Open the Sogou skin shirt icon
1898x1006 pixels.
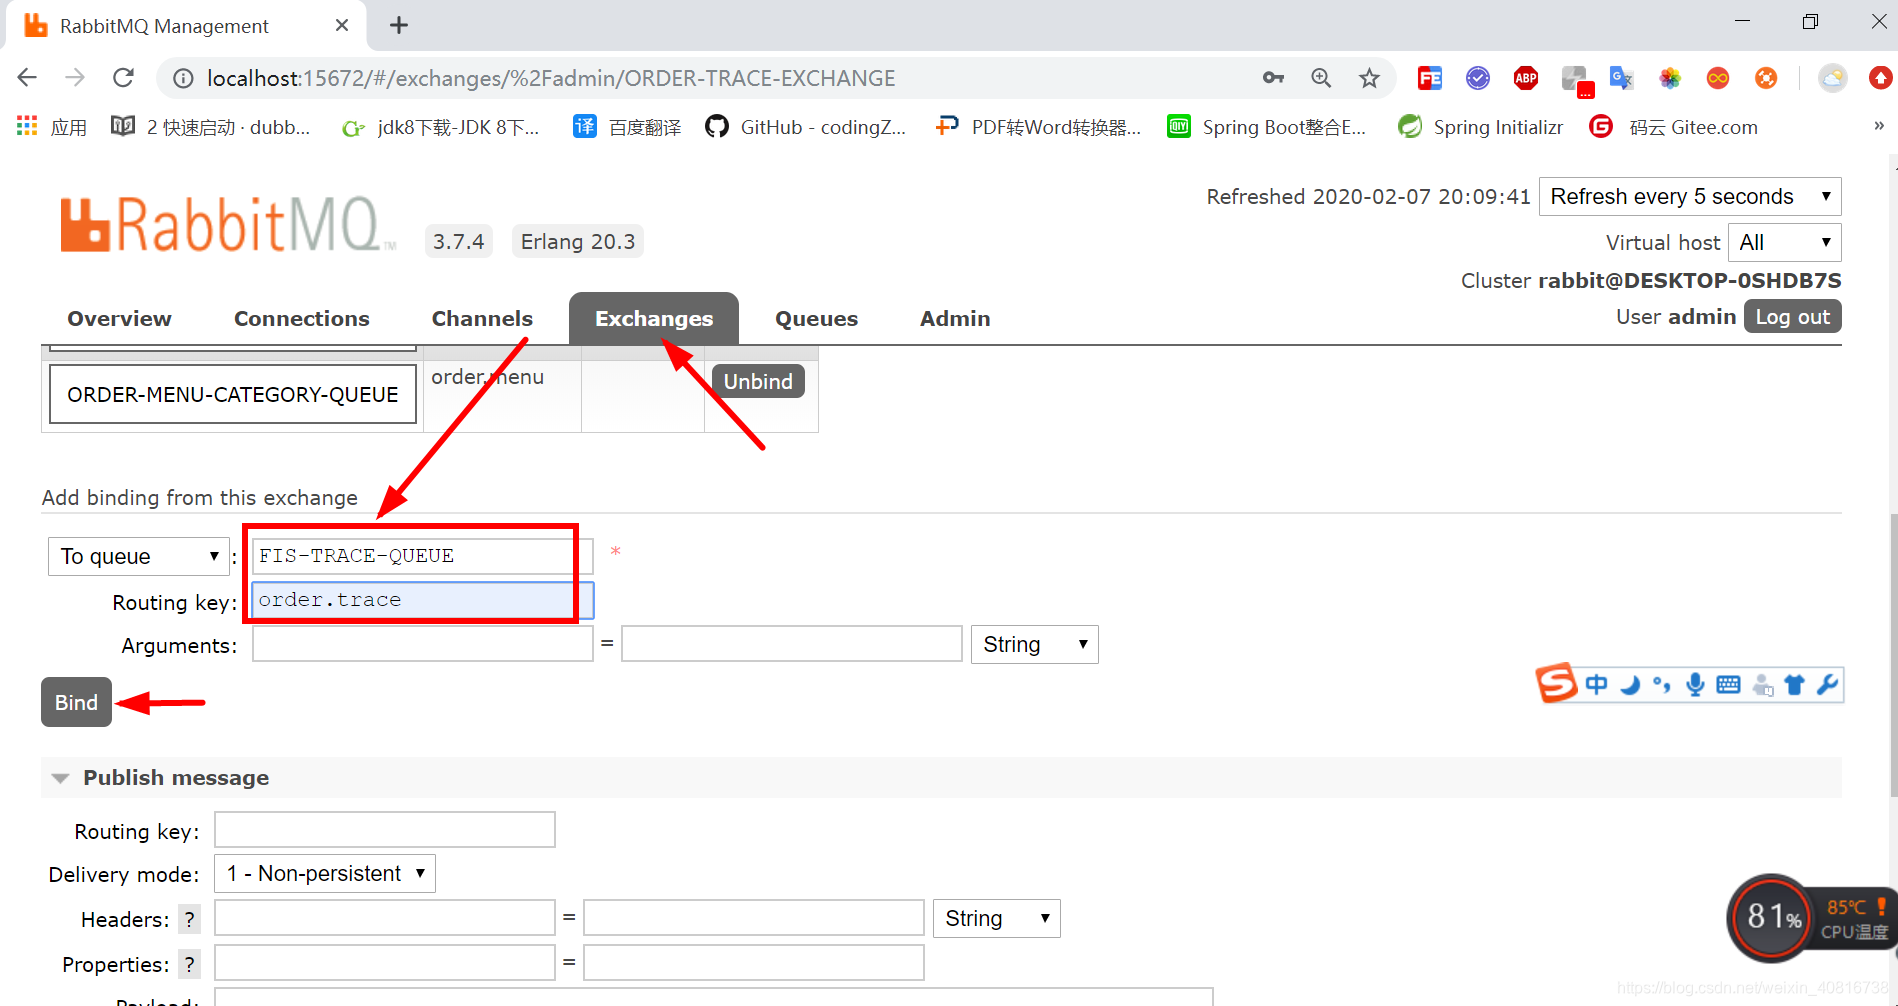[1795, 685]
